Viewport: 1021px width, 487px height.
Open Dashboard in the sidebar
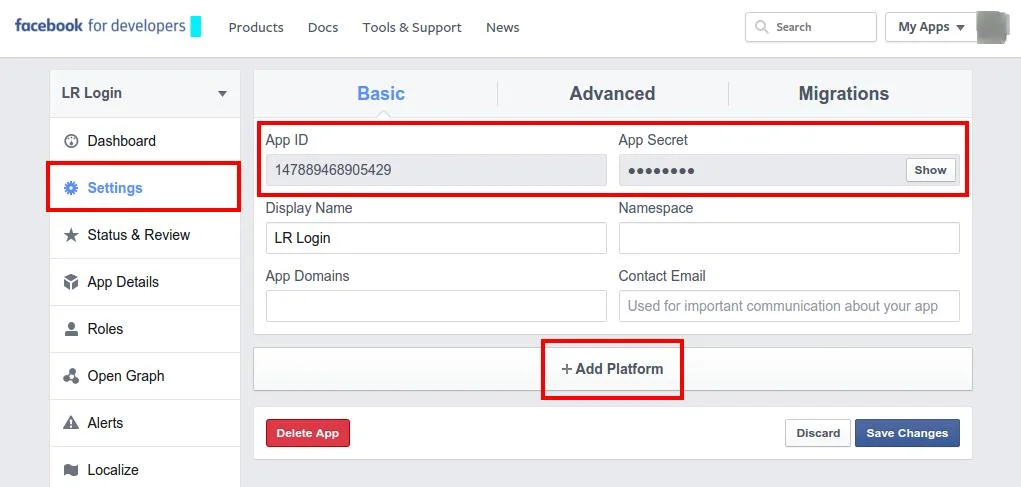coord(145,141)
